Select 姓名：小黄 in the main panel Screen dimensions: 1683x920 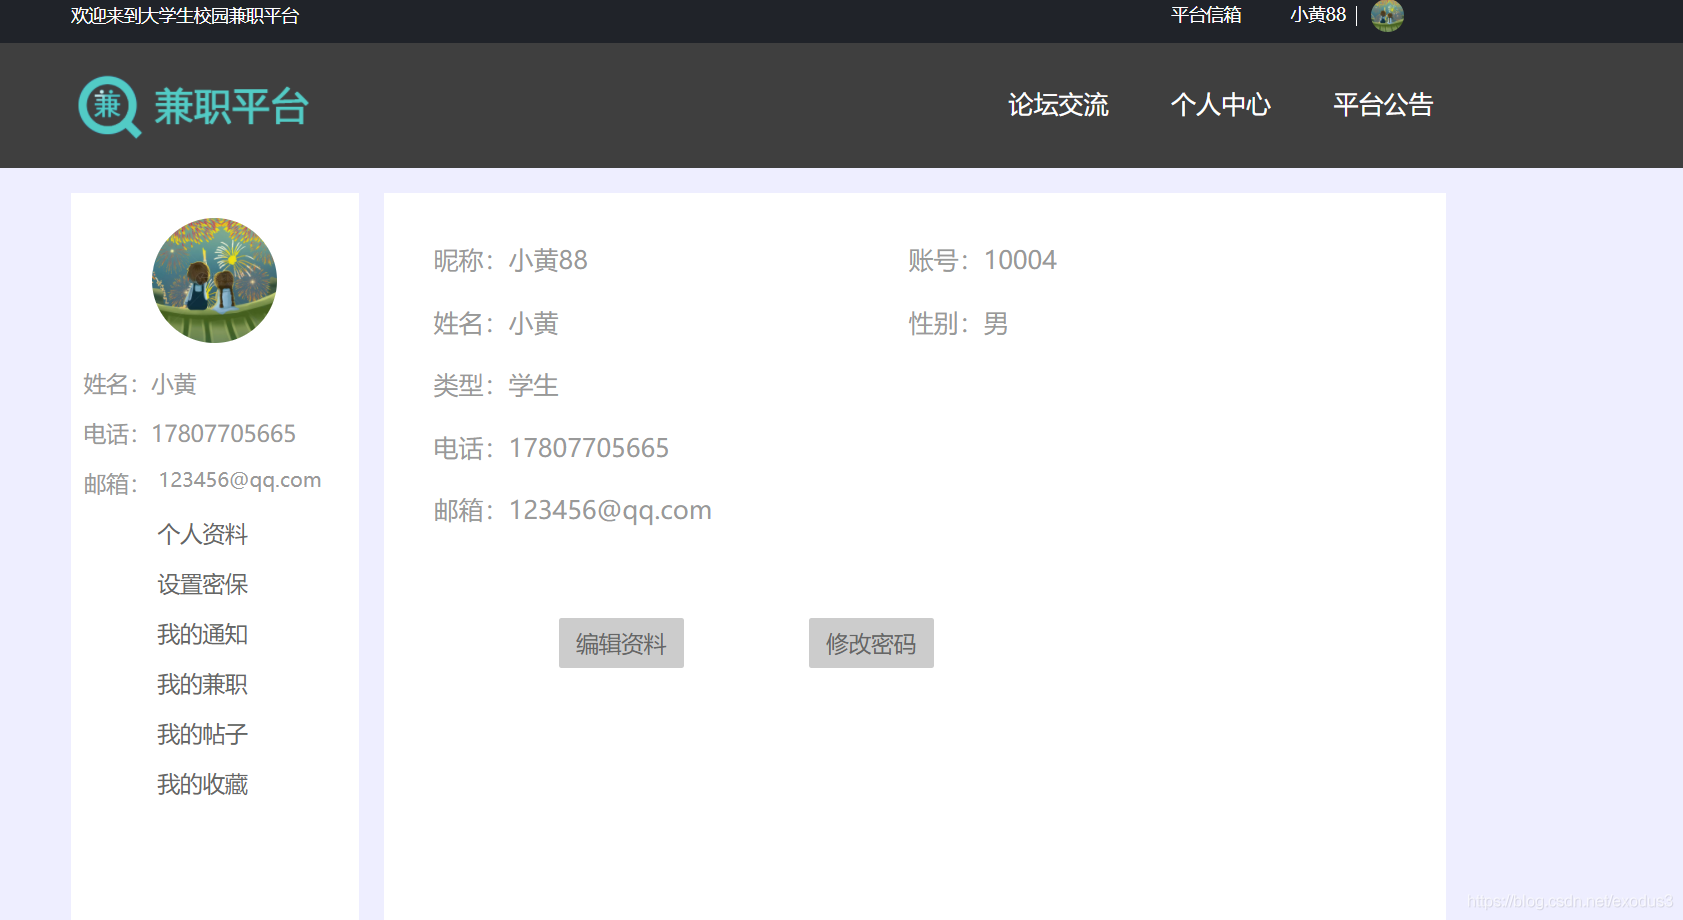click(496, 323)
